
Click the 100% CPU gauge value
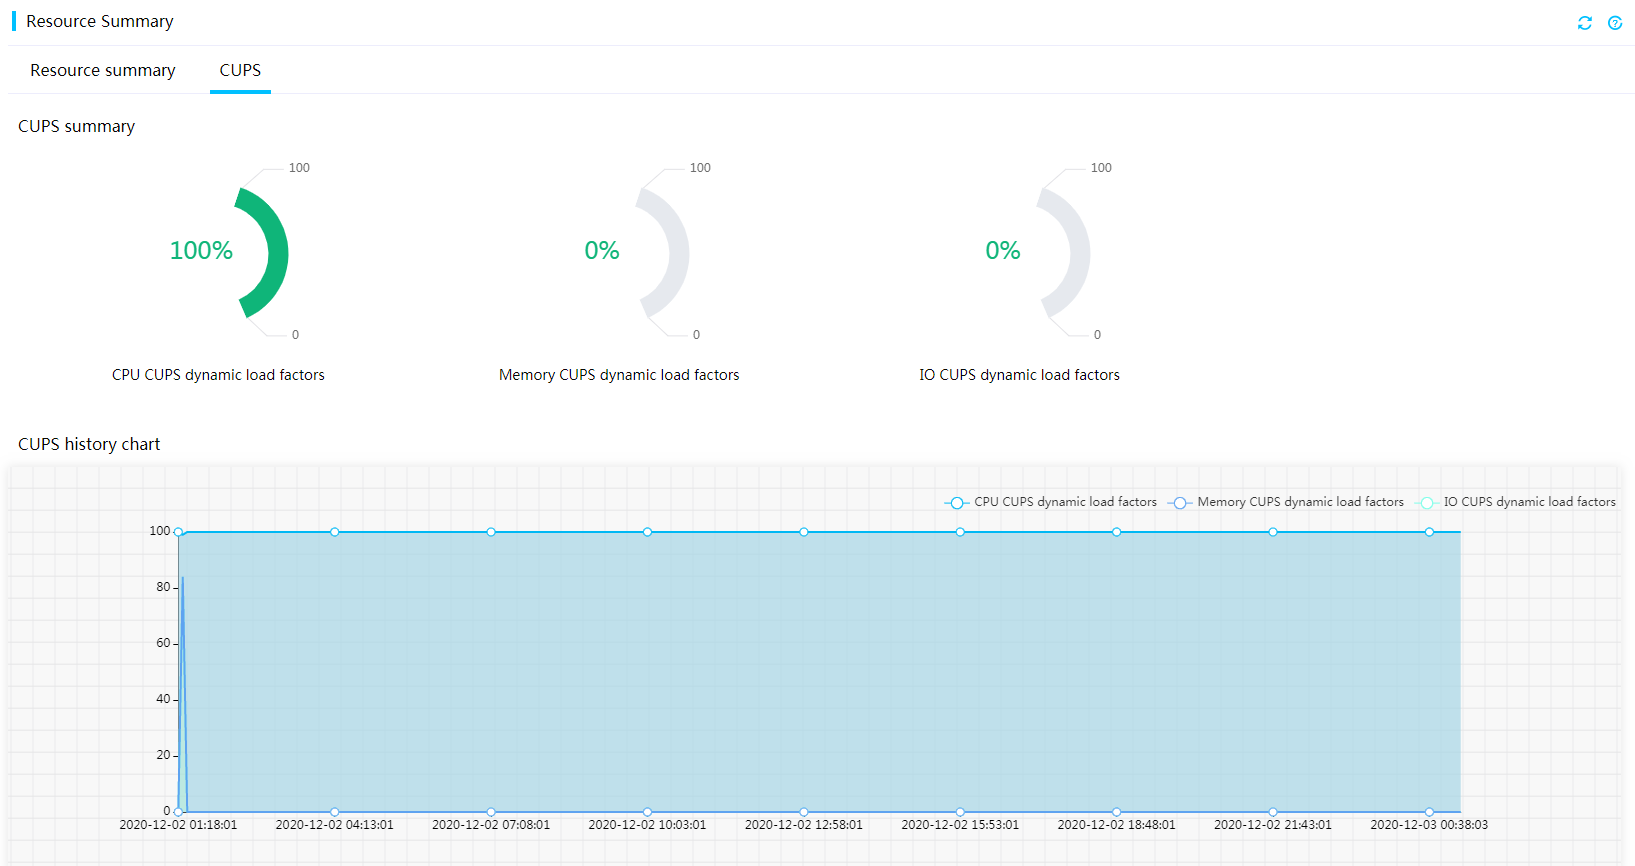(201, 250)
